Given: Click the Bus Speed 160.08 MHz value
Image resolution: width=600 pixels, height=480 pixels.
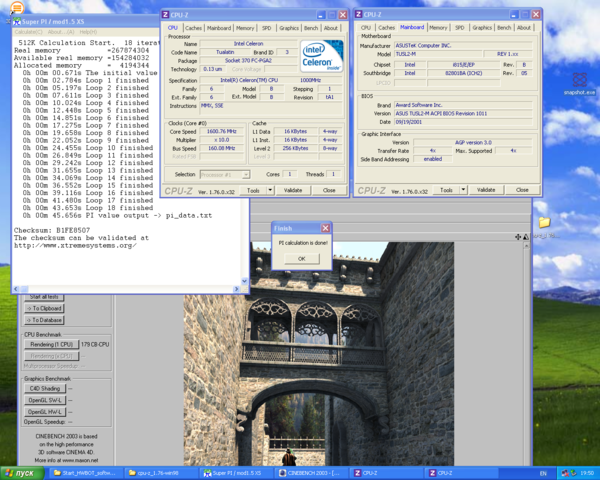Looking at the screenshot, I should 222,148.
